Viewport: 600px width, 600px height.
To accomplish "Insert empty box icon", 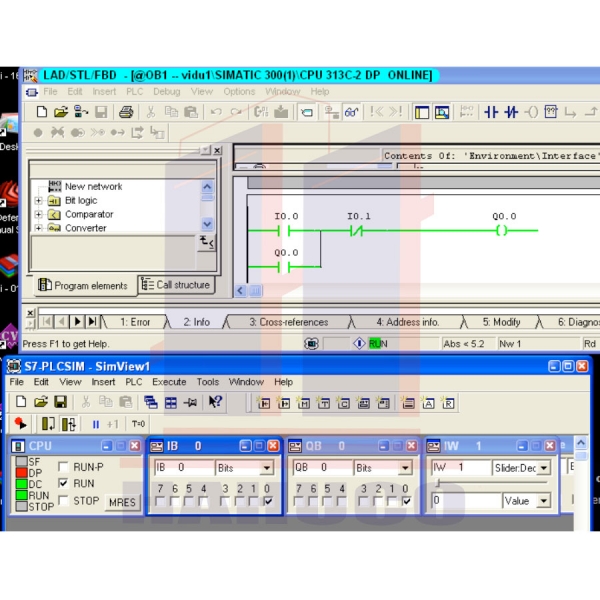I will point(551,112).
